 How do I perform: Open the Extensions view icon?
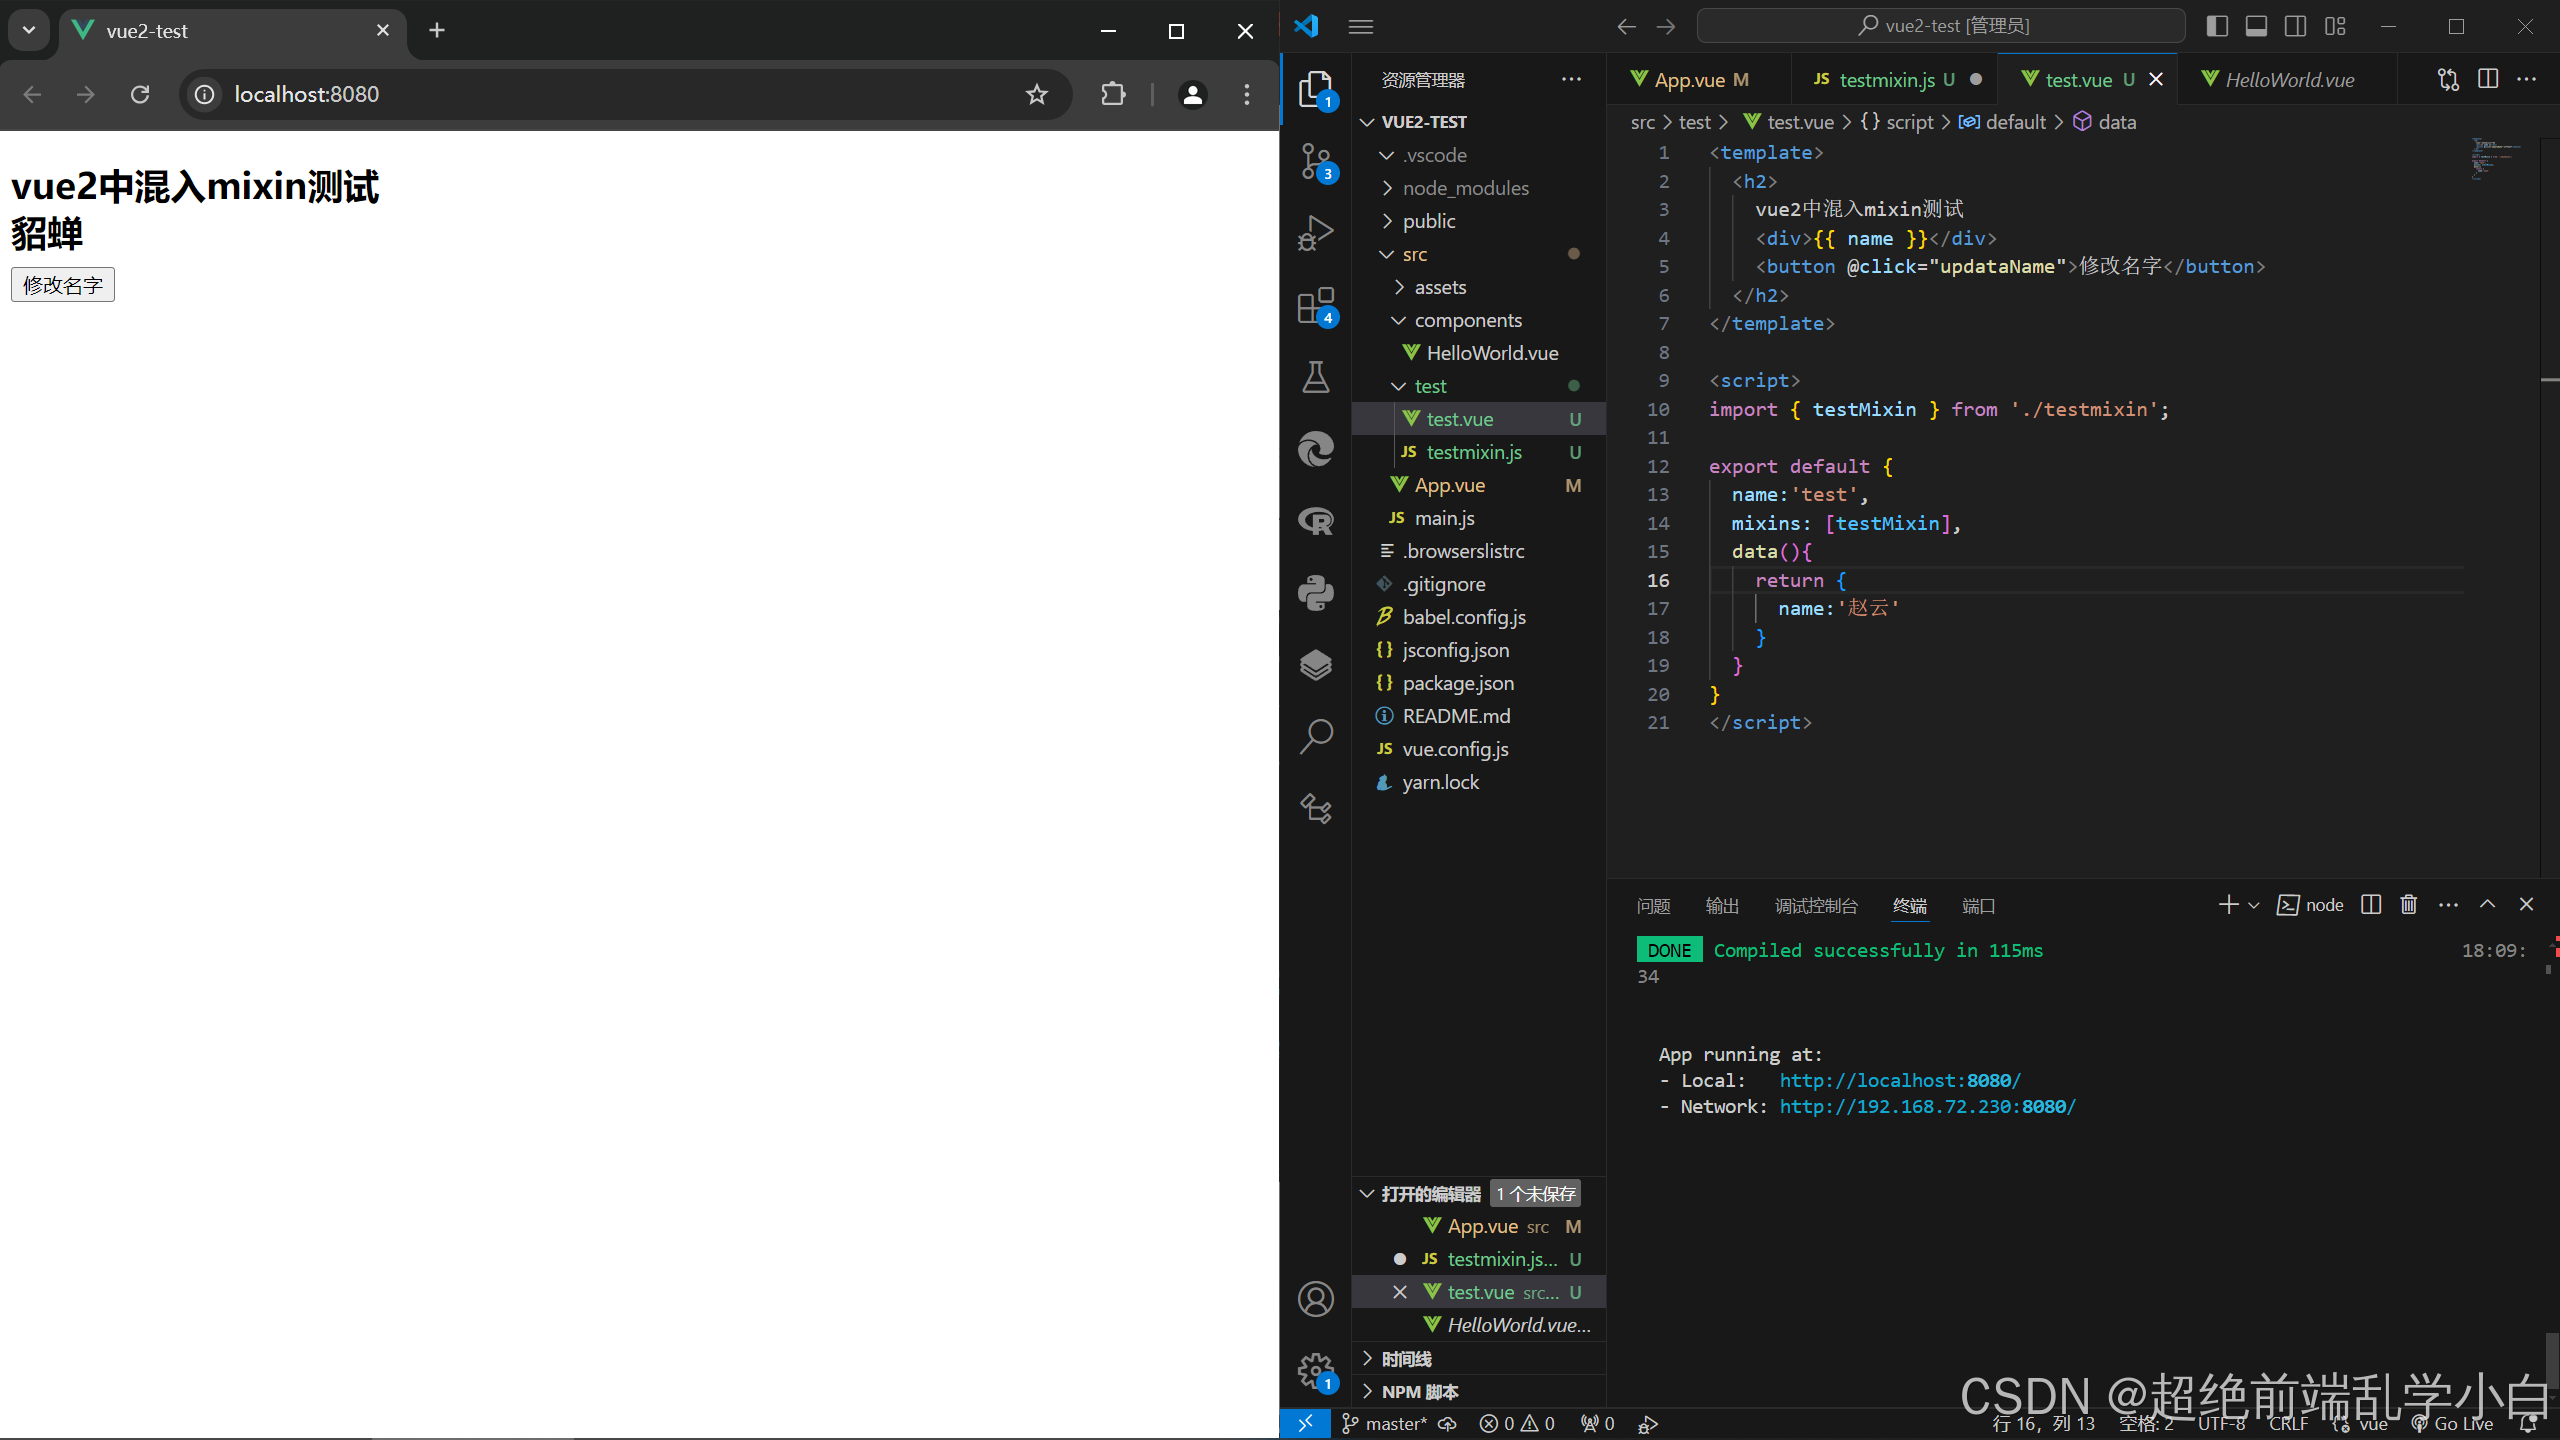click(1315, 306)
